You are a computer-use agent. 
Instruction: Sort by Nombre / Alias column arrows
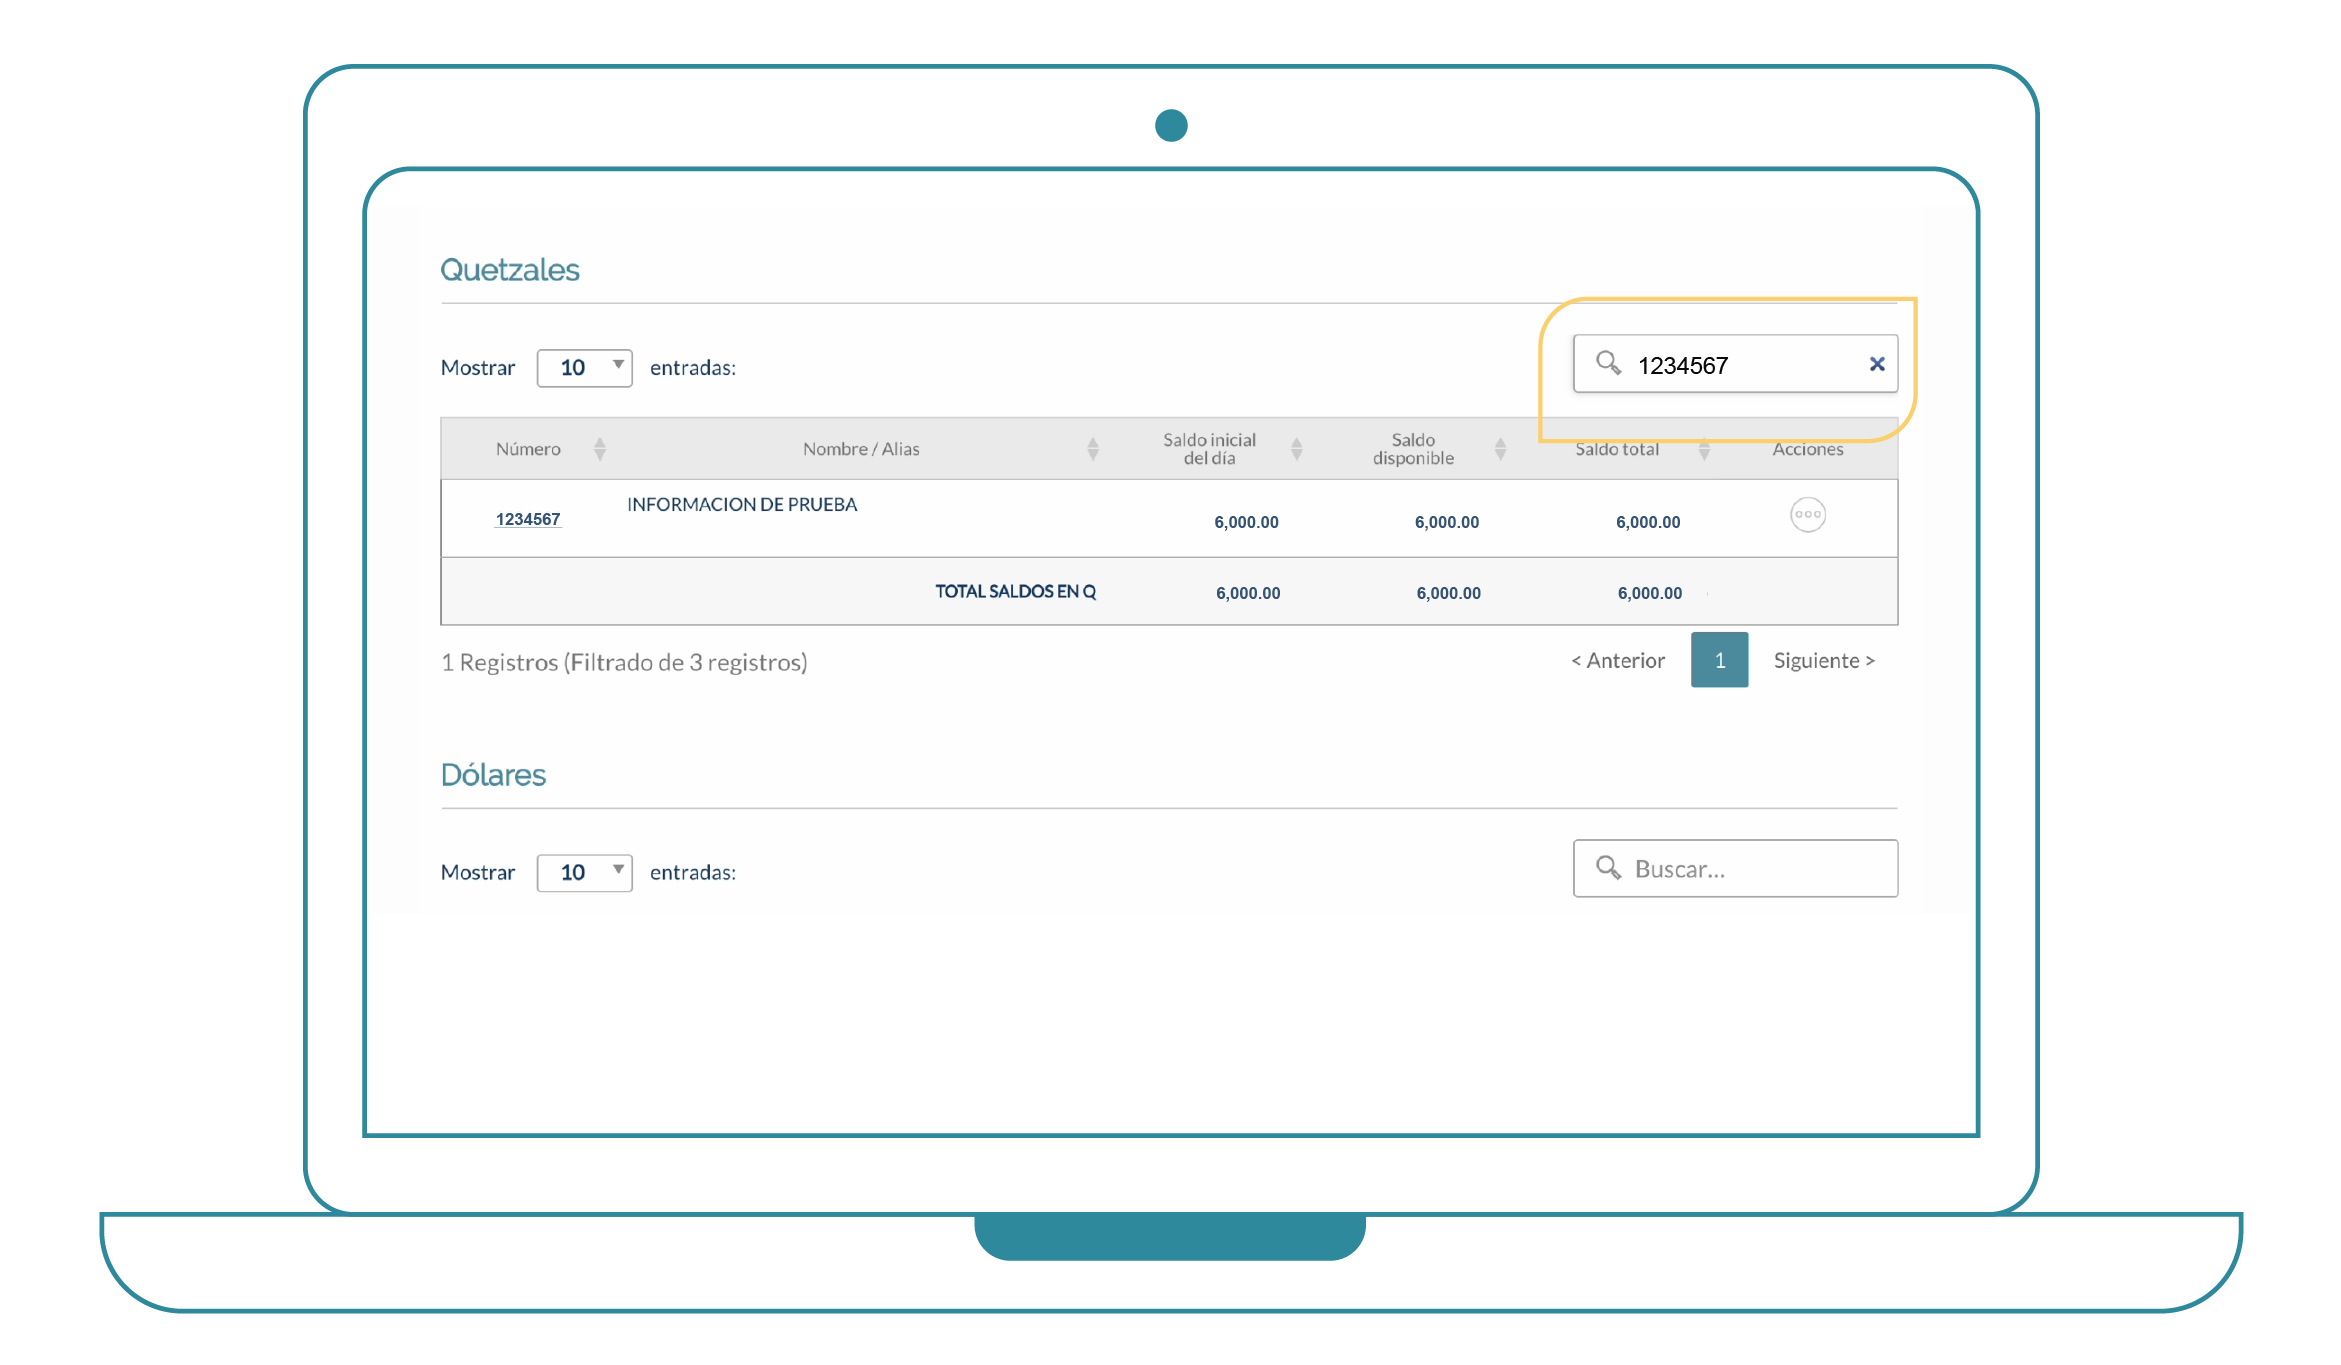coord(1093,449)
